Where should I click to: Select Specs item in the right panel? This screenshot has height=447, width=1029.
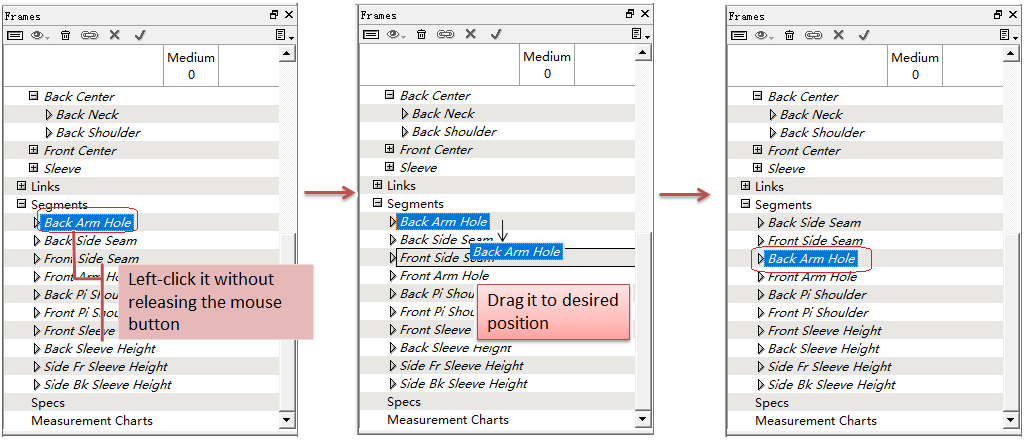tap(772, 403)
